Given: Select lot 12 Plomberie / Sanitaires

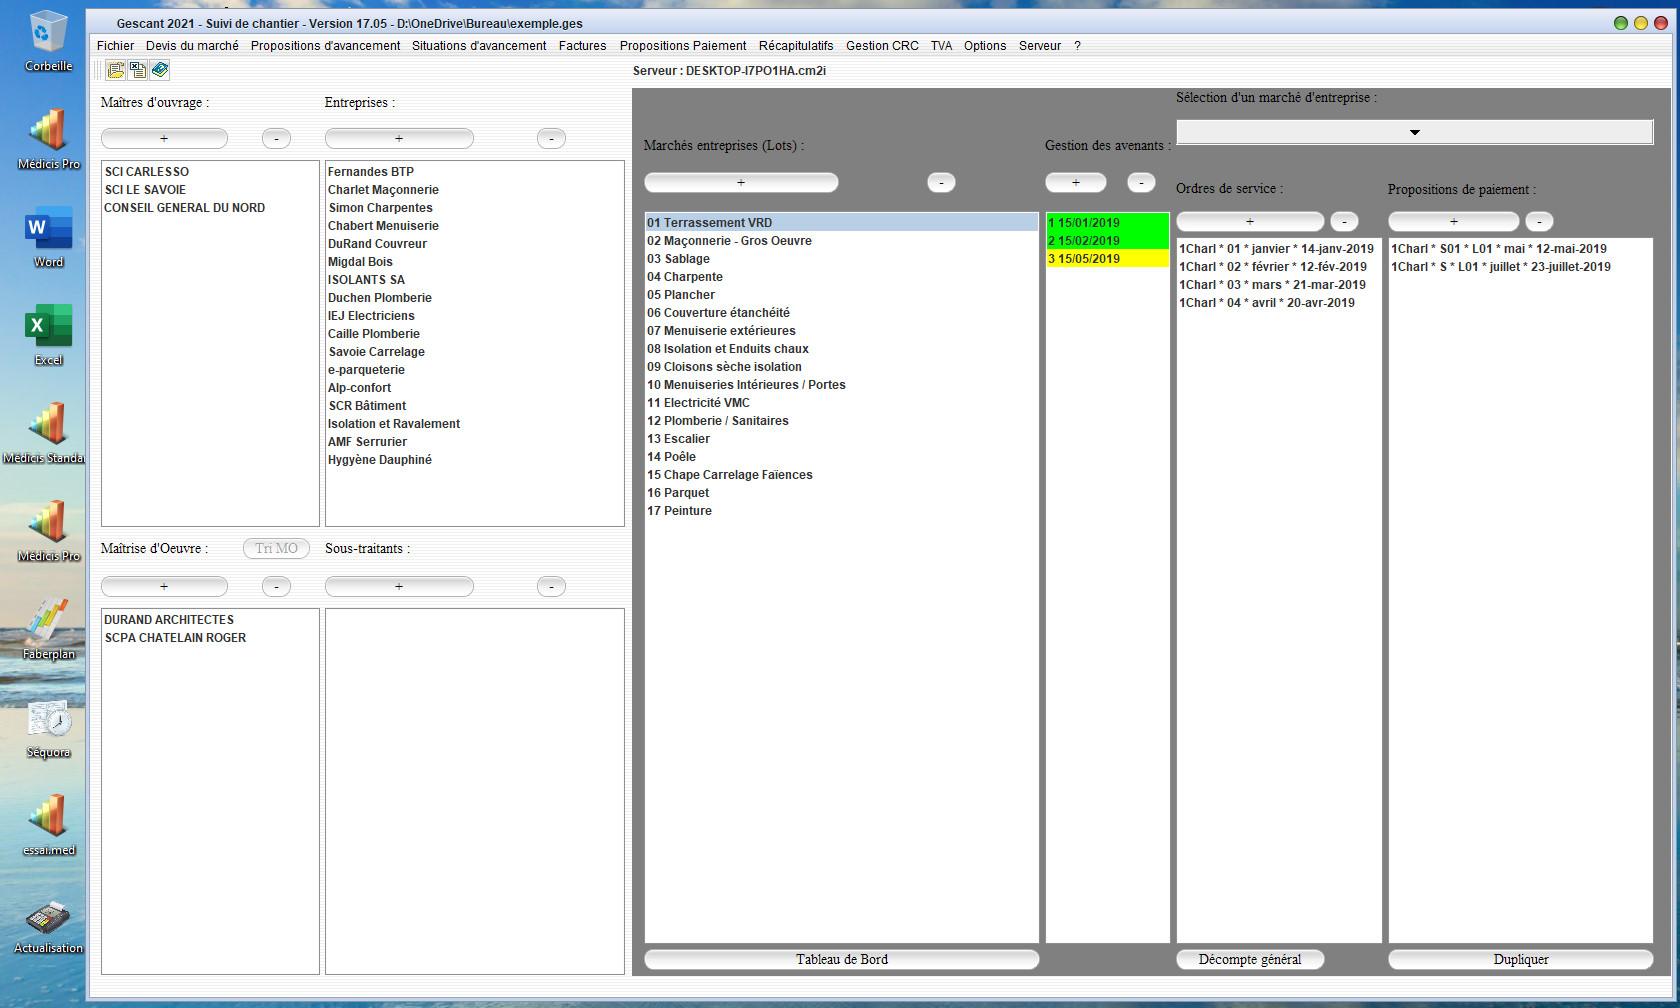Looking at the screenshot, I should (842, 421).
